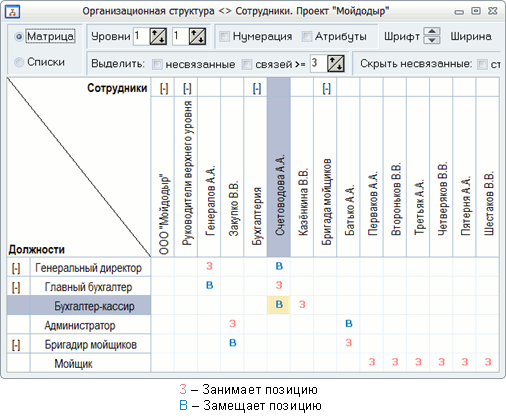Click the stepper icon beside связей >= value
This screenshot has width=506, height=417.
(336, 63)
